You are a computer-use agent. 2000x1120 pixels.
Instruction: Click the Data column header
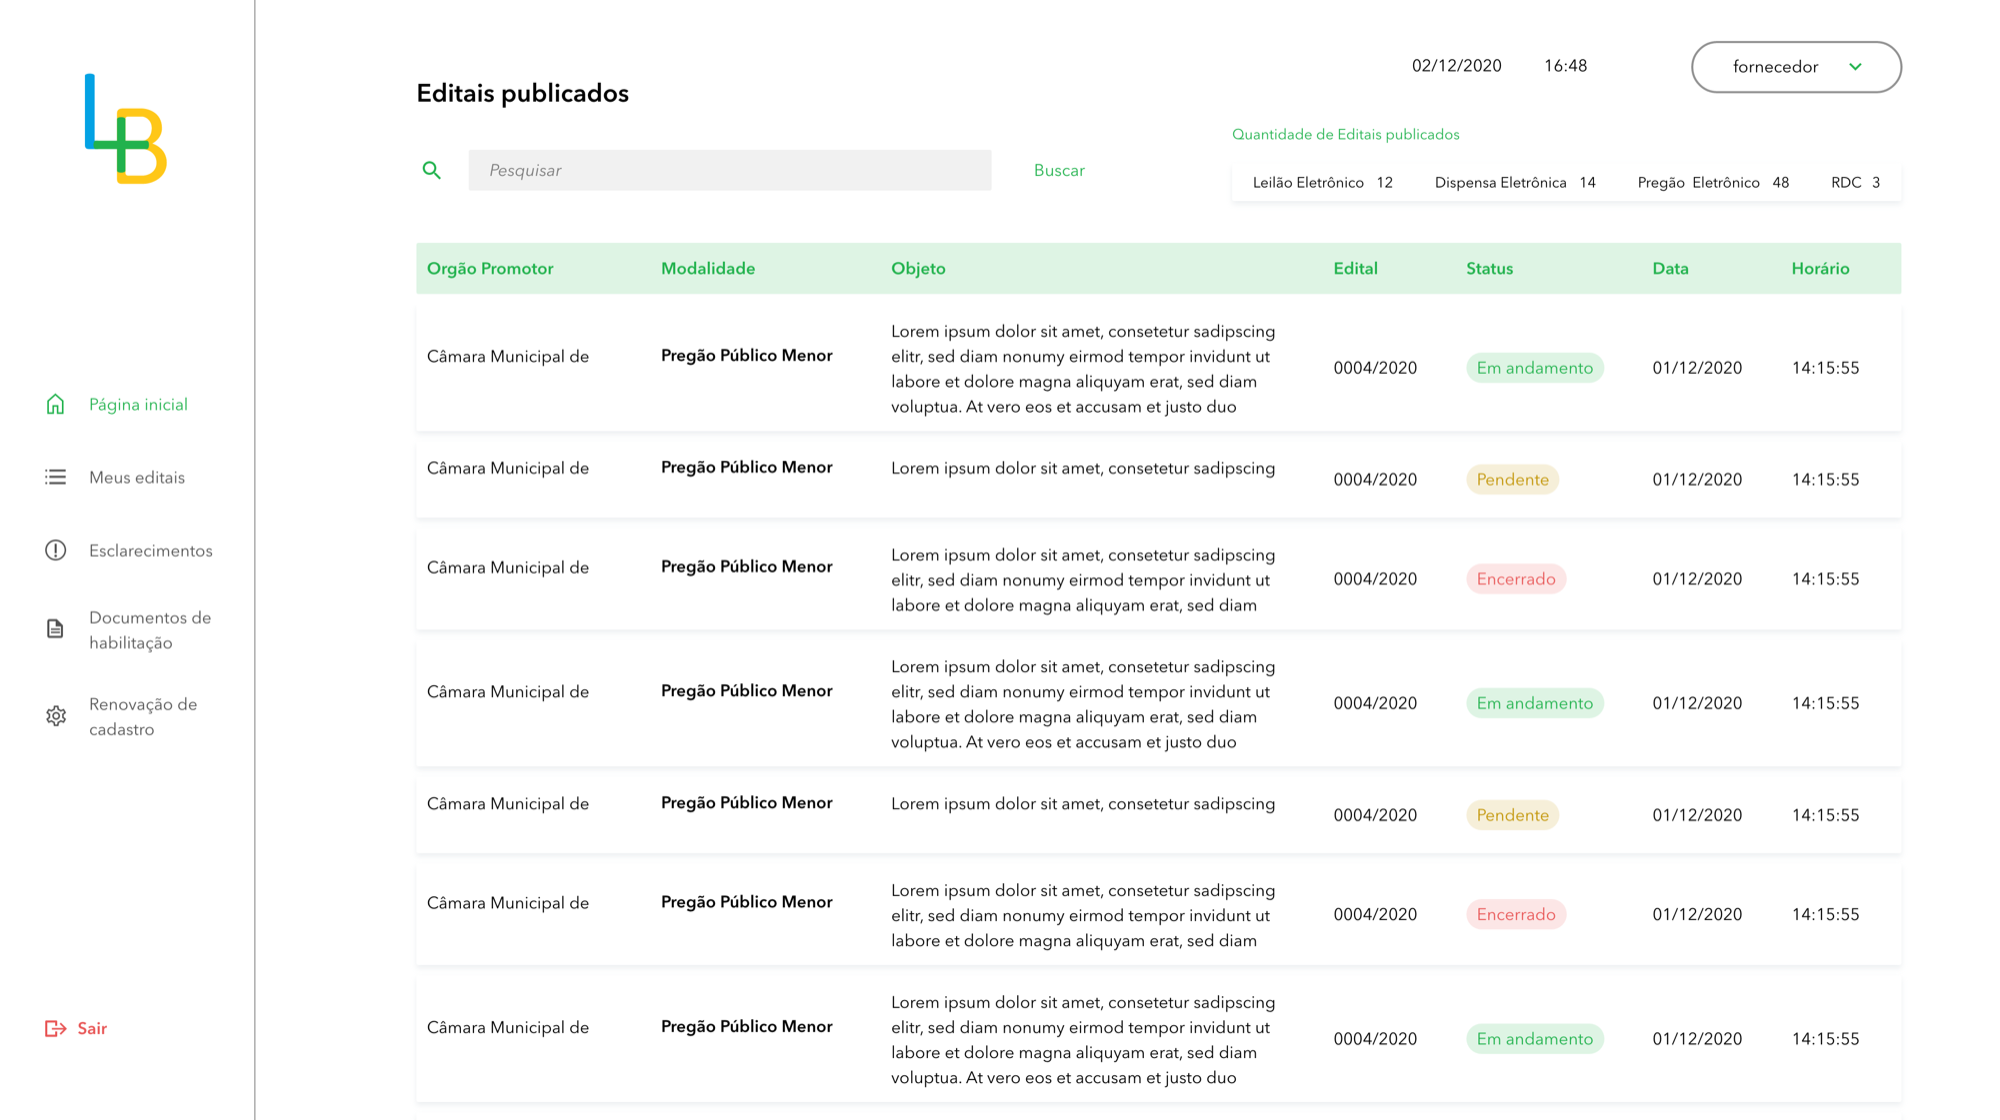[x=1670, y=268]
